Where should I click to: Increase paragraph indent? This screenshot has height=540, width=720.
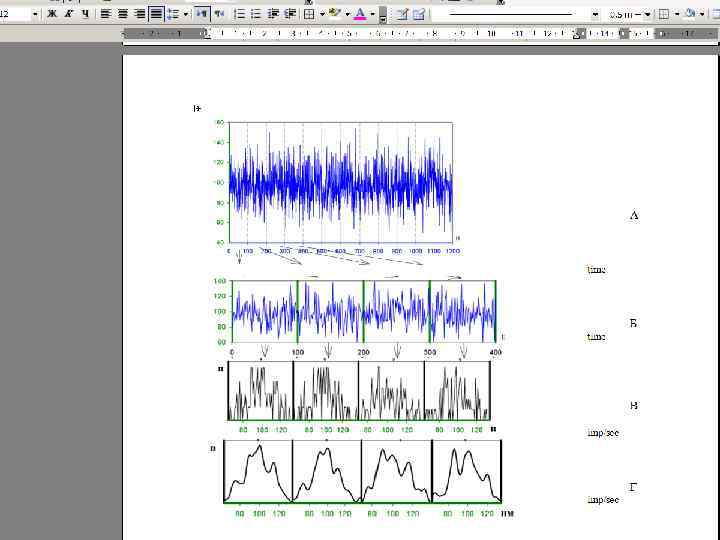290,14
